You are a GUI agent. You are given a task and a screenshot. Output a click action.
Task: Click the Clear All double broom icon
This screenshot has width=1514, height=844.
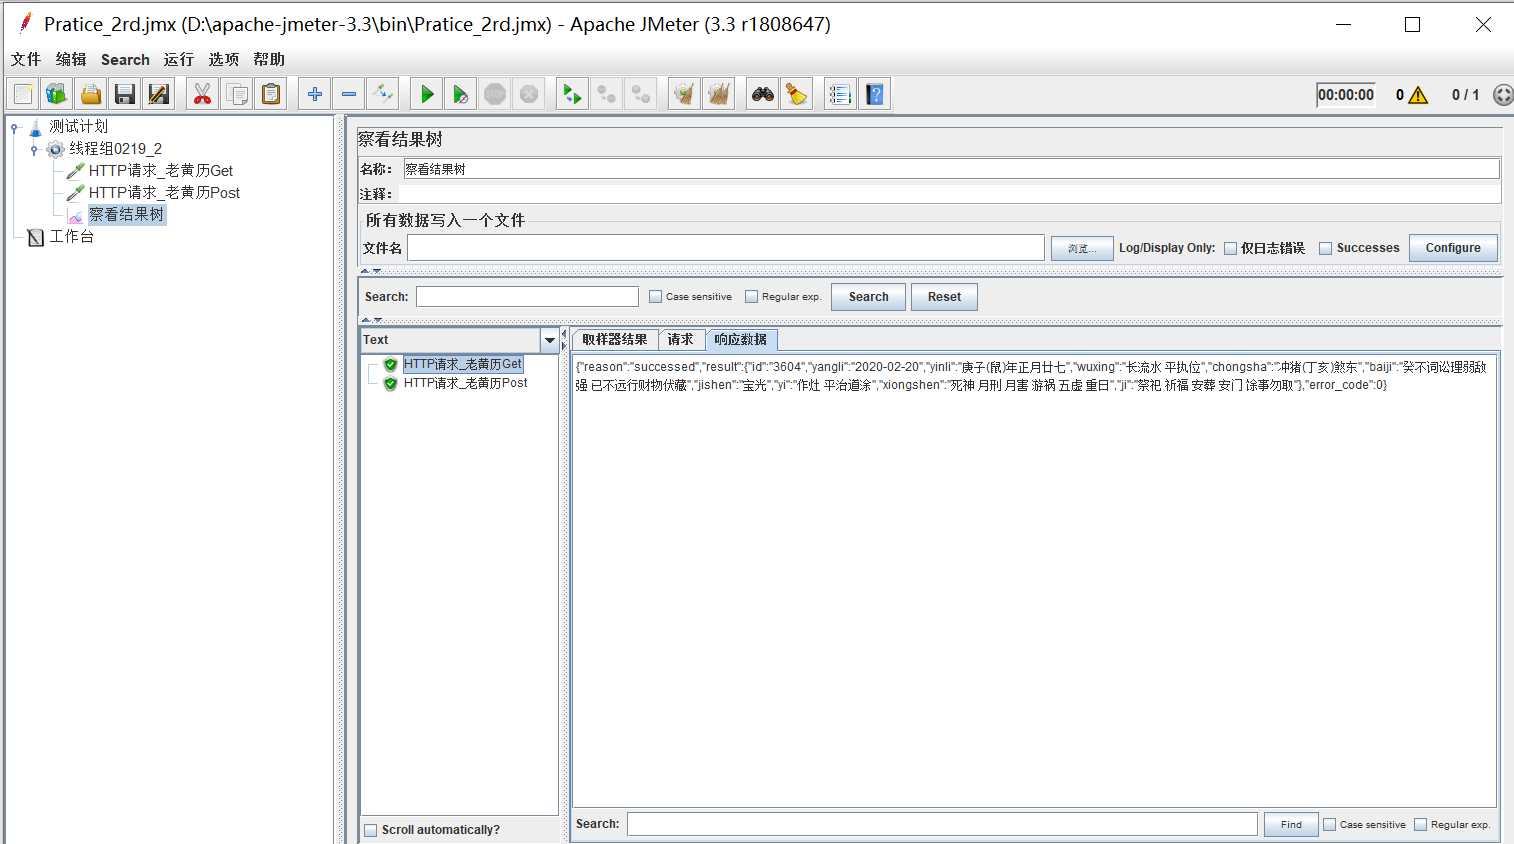(718, 94)
